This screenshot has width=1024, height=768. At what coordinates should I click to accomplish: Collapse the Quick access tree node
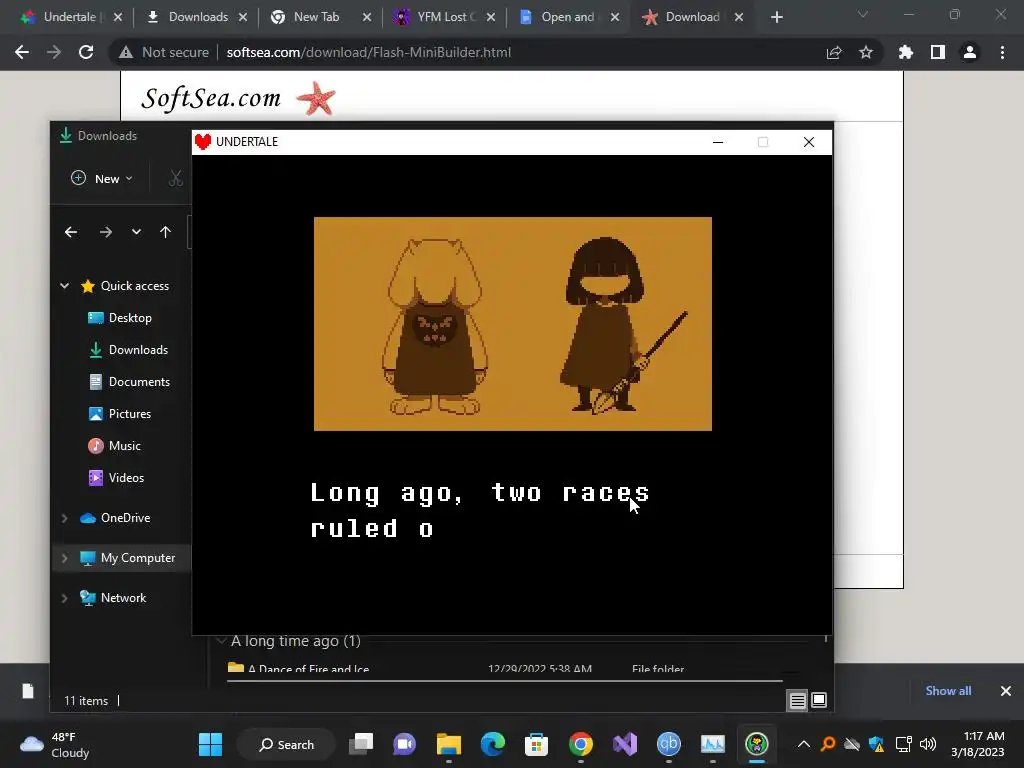point(65,285)
